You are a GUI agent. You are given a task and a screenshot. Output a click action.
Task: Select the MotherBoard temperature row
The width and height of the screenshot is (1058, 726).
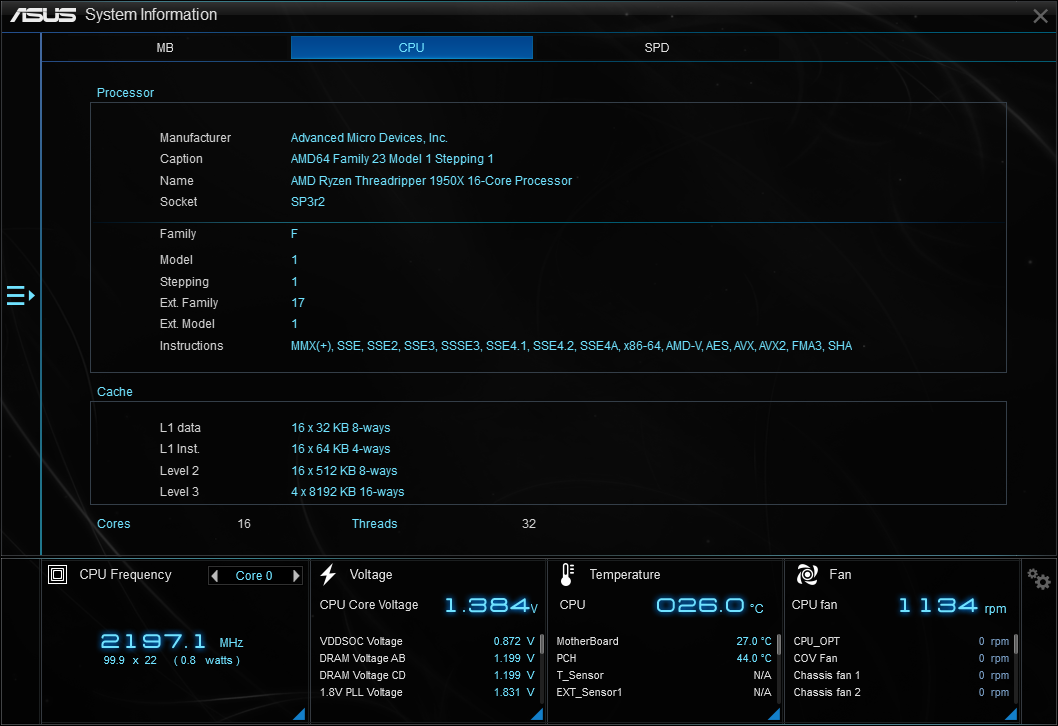[x=664, y=641]
